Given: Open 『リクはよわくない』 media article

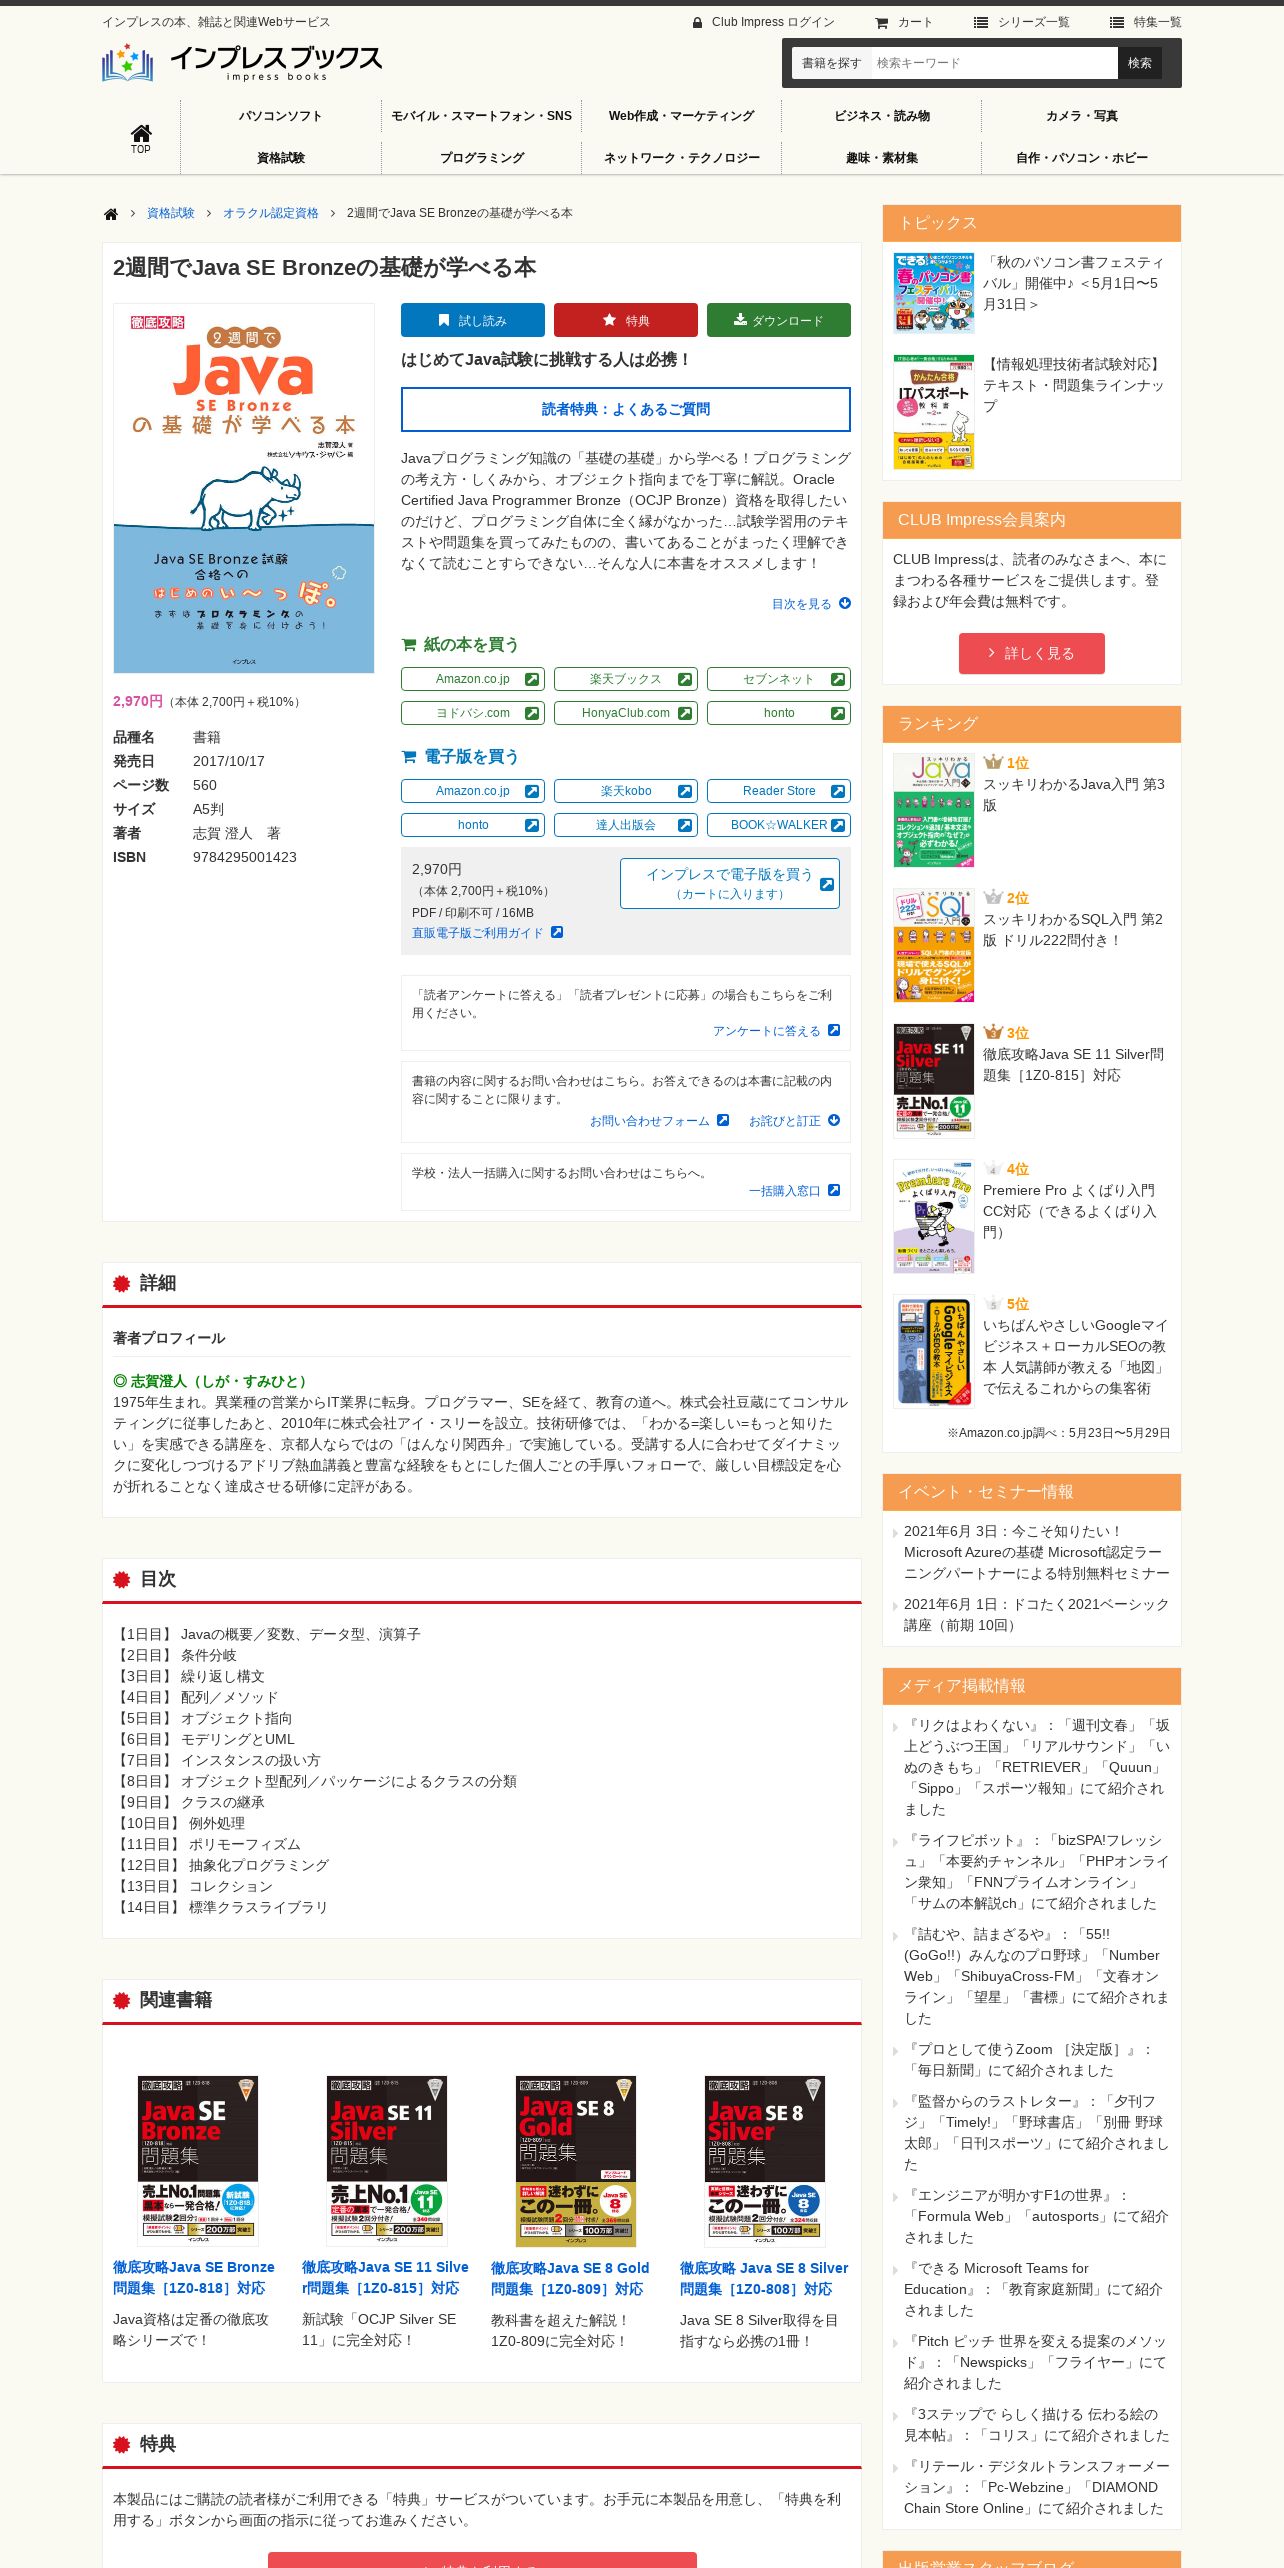Looking at the screenshot, I should (x=1036, y=1767).
